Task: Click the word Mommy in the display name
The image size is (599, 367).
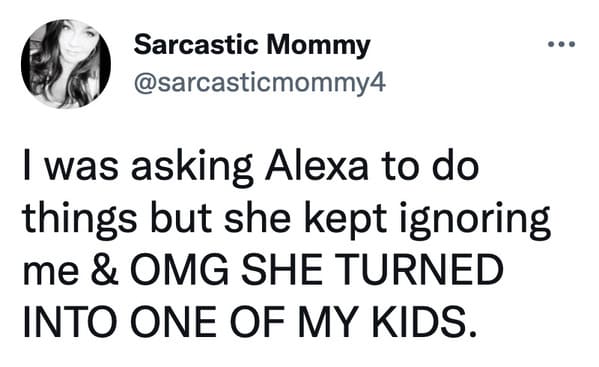Action: click(x=319, y=47)
